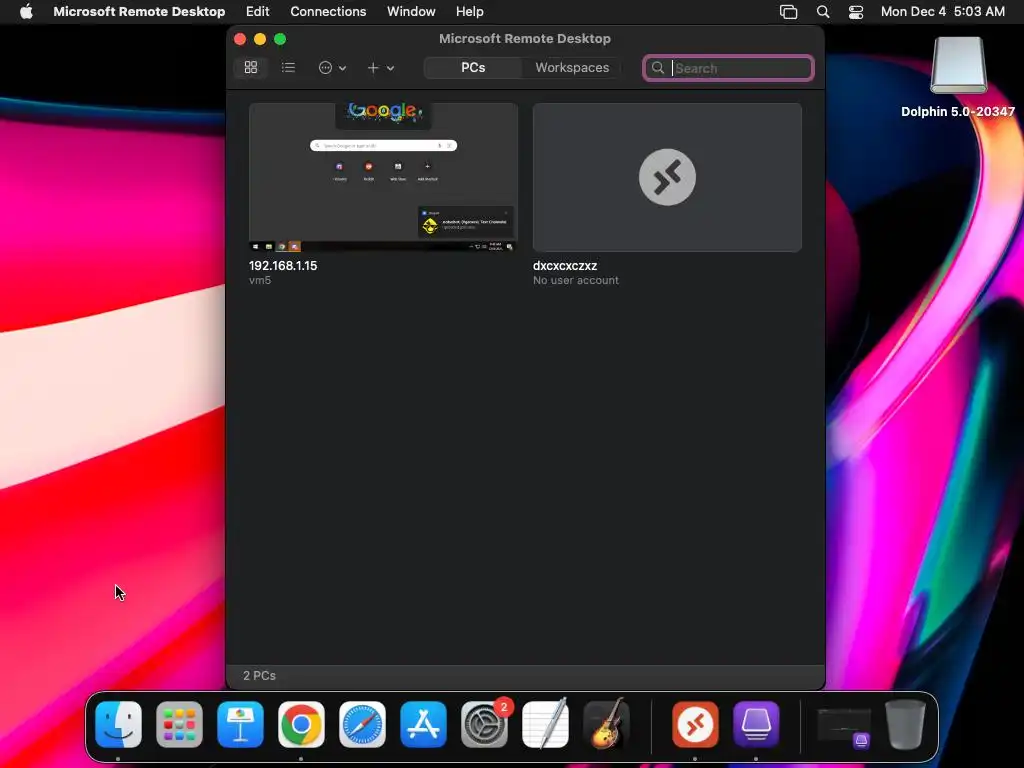Click the vm5 user account text

260,280
